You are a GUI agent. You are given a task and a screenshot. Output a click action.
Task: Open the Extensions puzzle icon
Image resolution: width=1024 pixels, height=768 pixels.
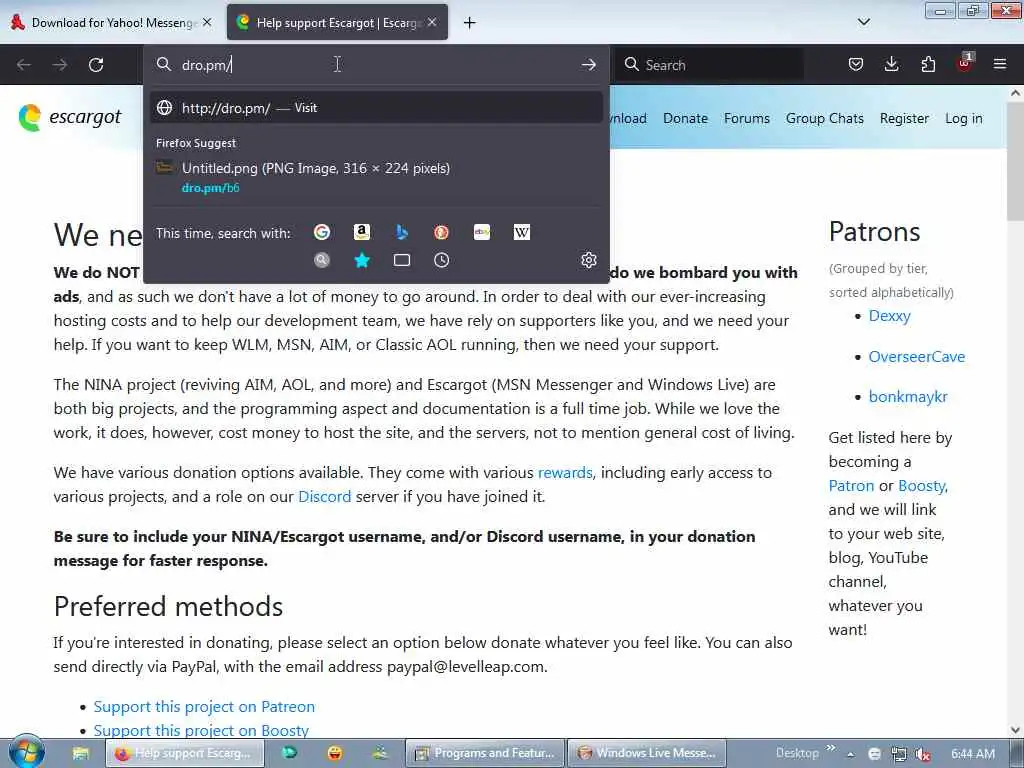[928, 65]
